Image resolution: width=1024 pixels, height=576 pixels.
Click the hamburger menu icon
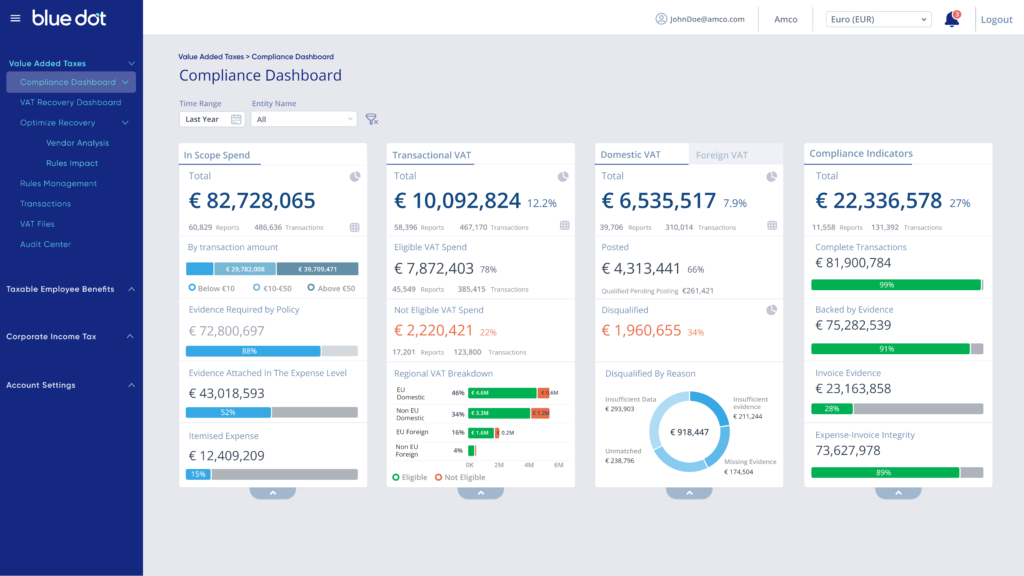click(15, 18)
